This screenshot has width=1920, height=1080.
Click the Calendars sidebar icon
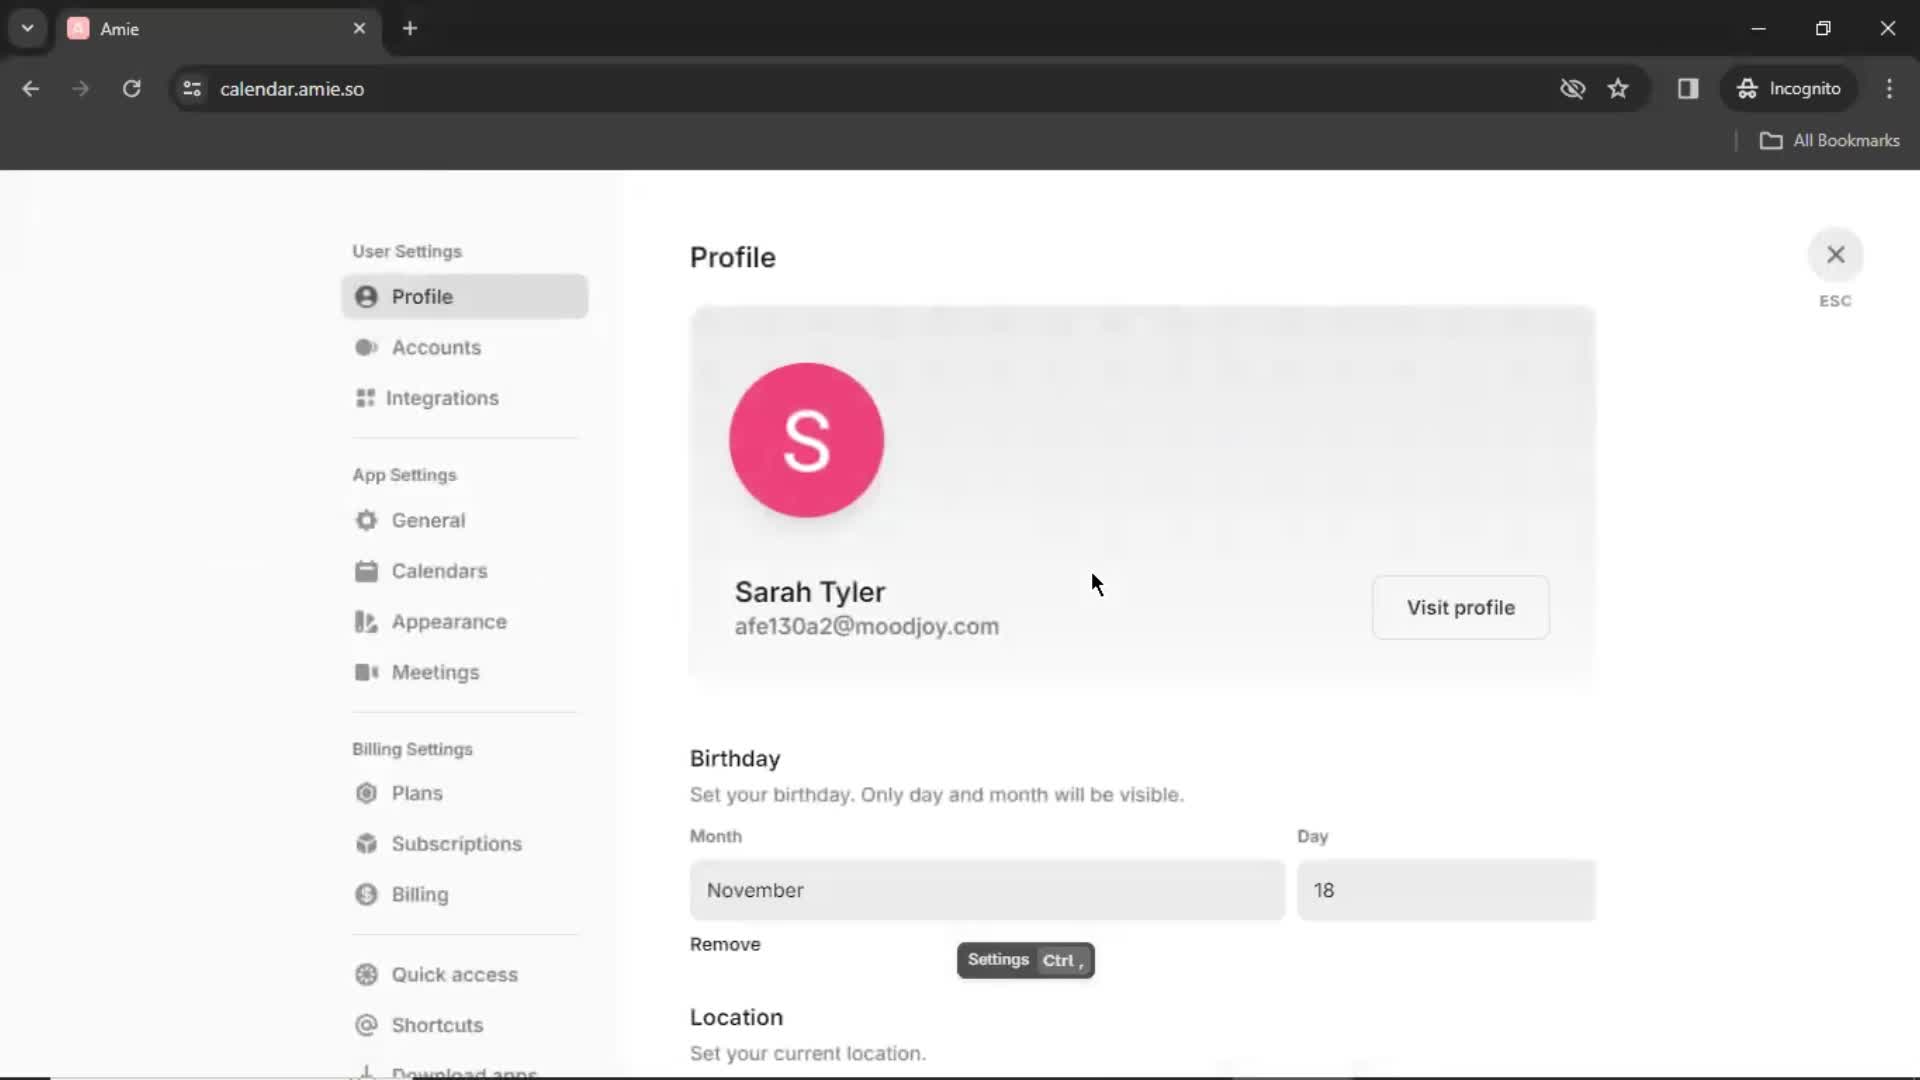click(x=367, y=570)
